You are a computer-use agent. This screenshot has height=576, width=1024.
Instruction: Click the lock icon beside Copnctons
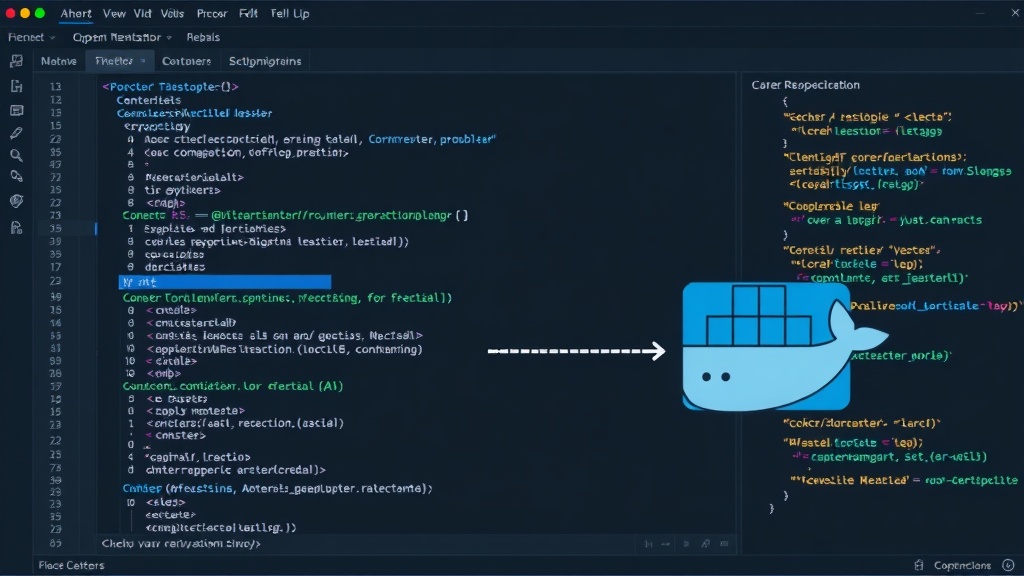[x=919, y=565]
